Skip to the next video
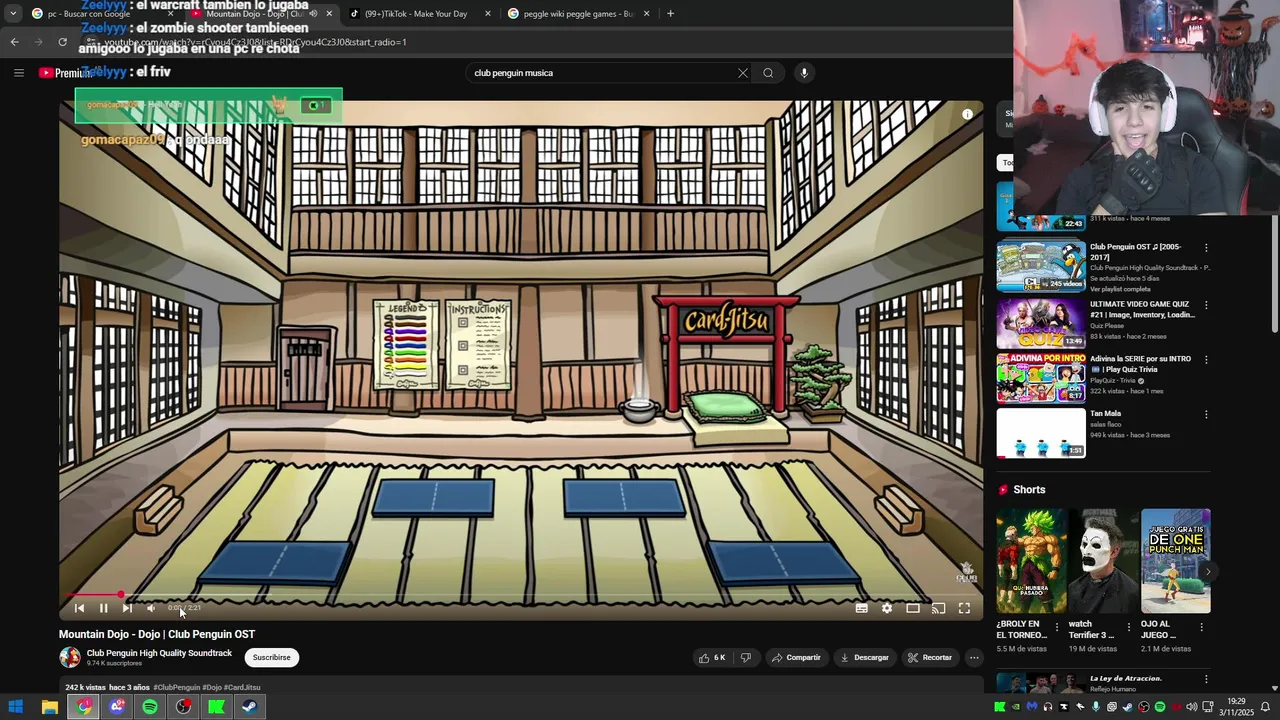 (x=127, y=608)
